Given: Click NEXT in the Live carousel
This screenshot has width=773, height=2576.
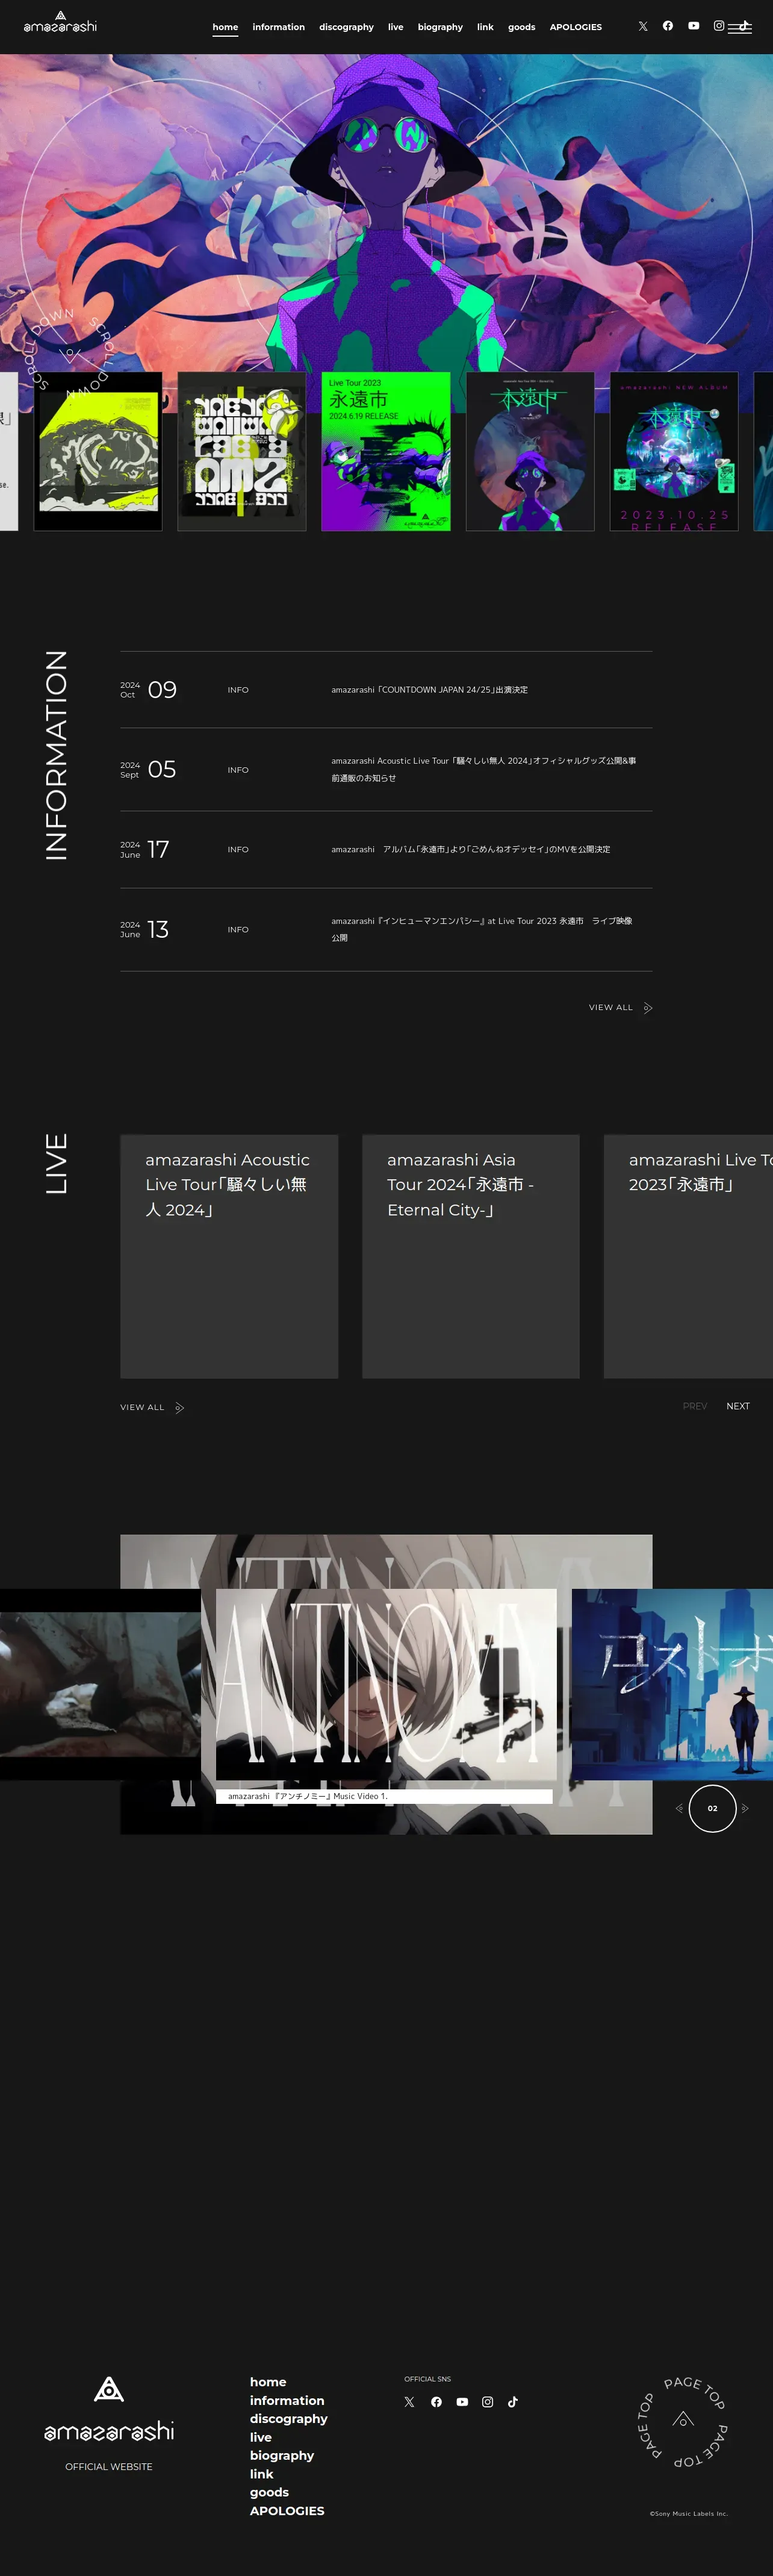Looking at the screenshot, I should coord(738,1406).
